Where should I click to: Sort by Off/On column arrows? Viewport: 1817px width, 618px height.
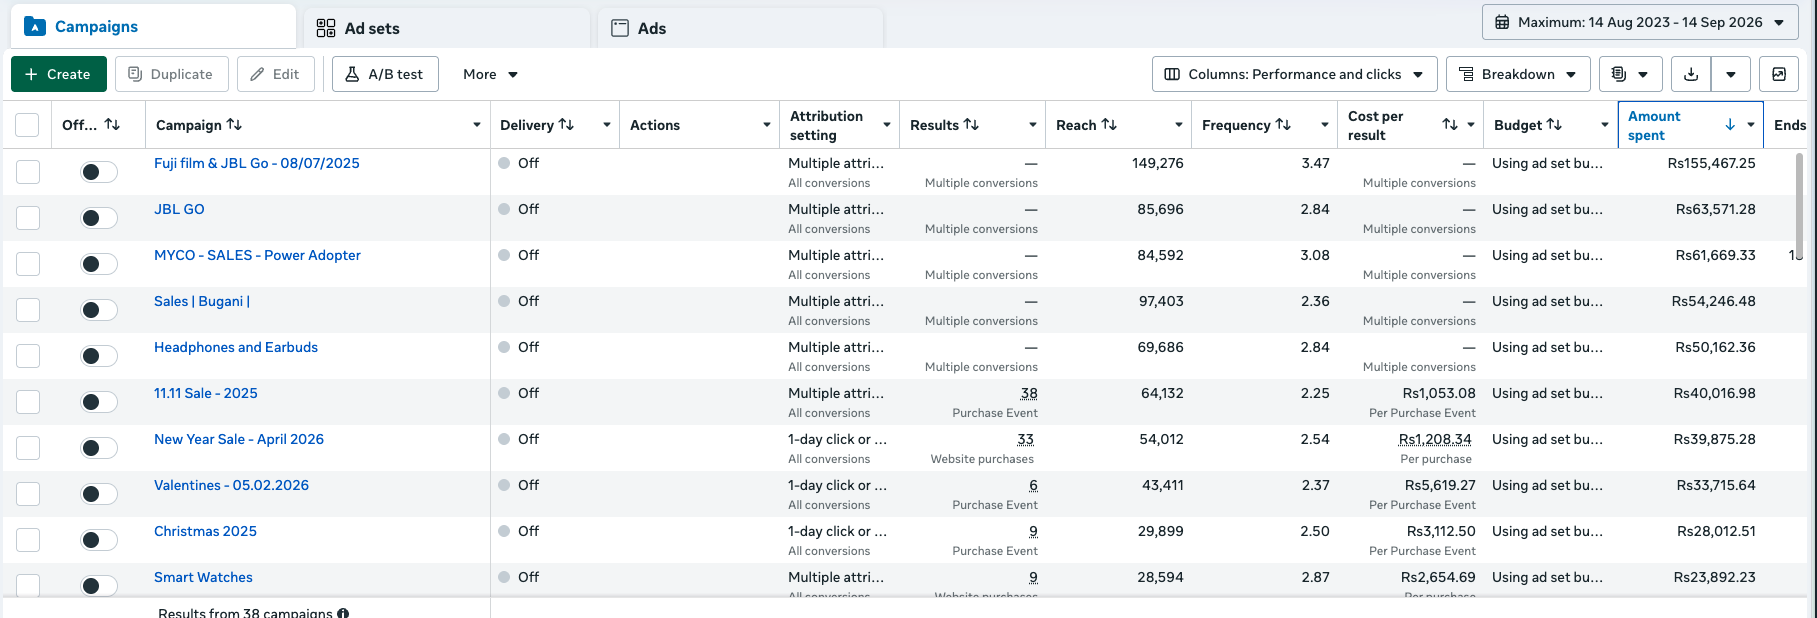point(112,125)
